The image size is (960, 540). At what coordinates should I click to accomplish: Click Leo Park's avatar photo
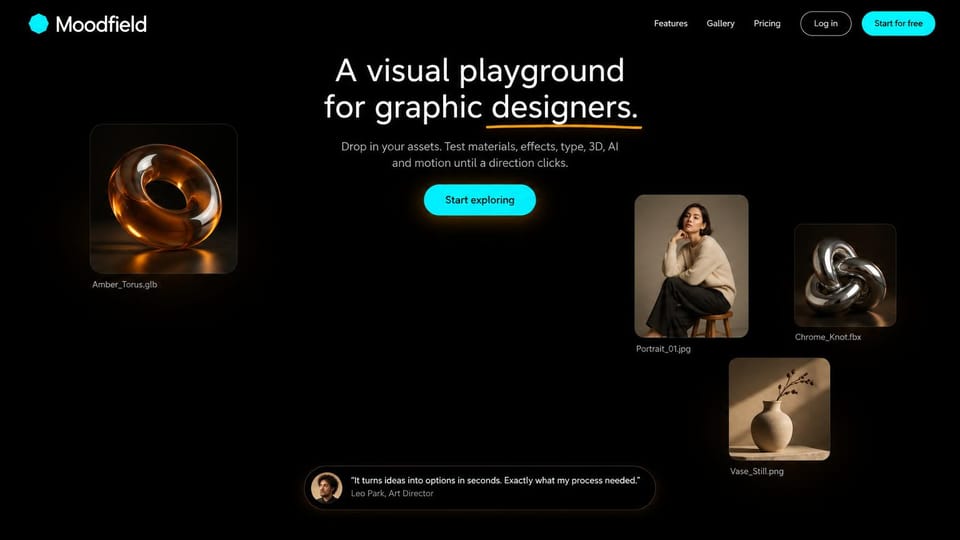tap(326, 487)
